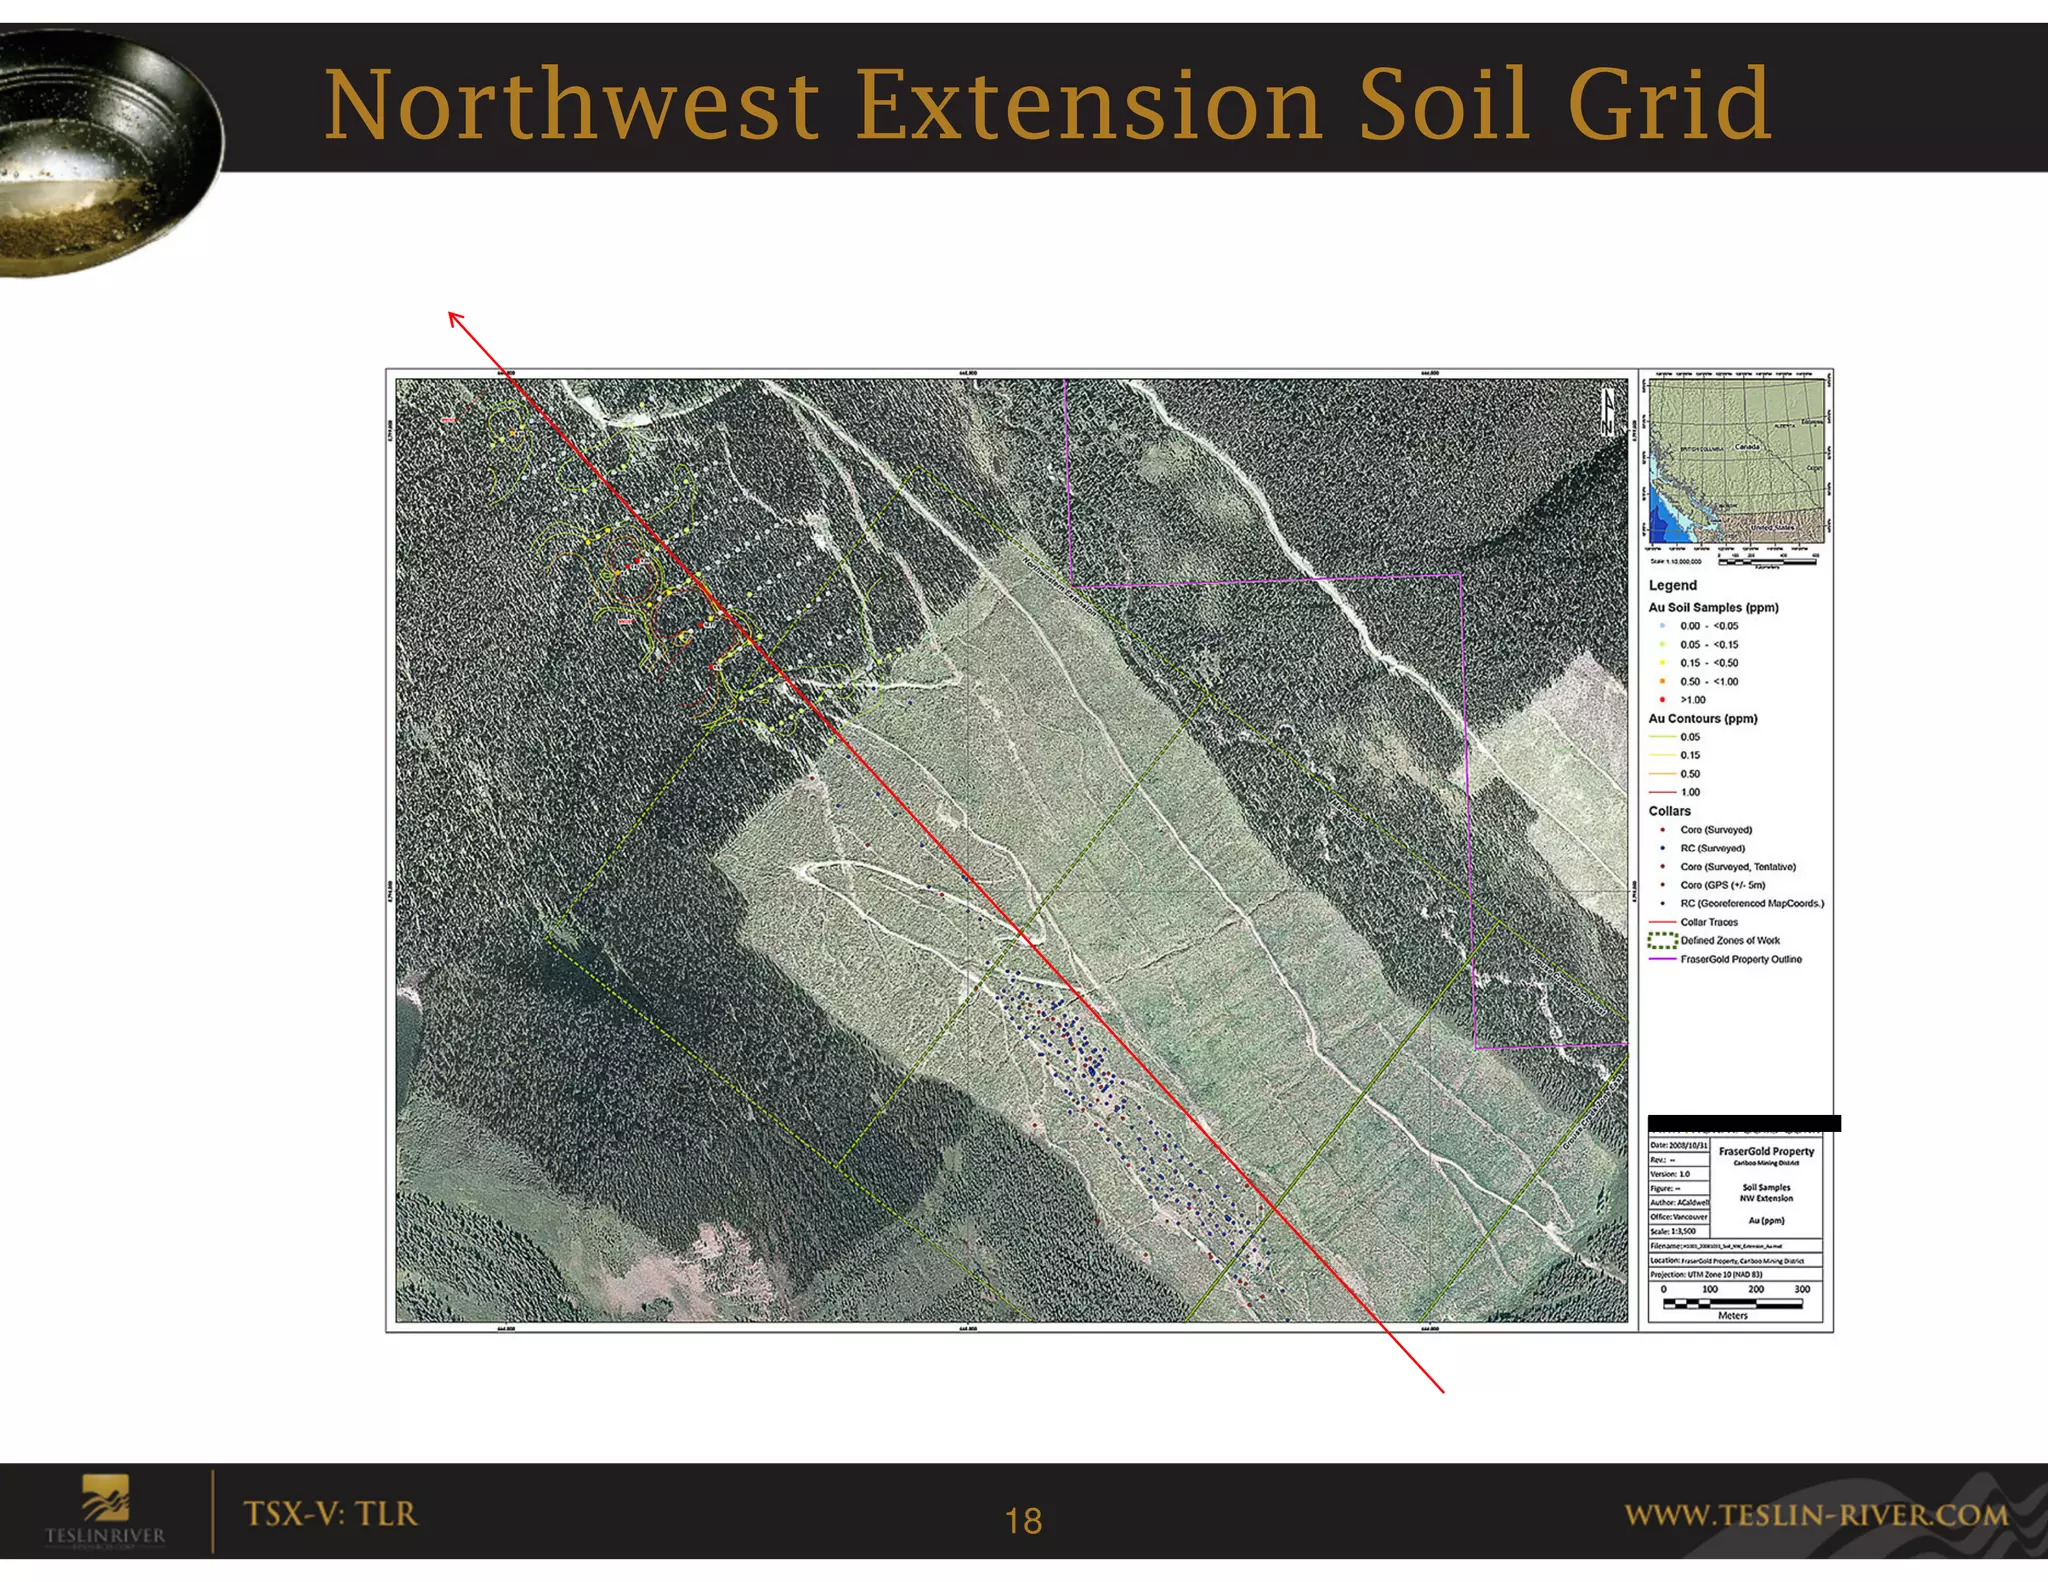Click the 'RC (Surveyed)' legend entry
This screenshot has width=2048, height=1582.
point(1703,848)
